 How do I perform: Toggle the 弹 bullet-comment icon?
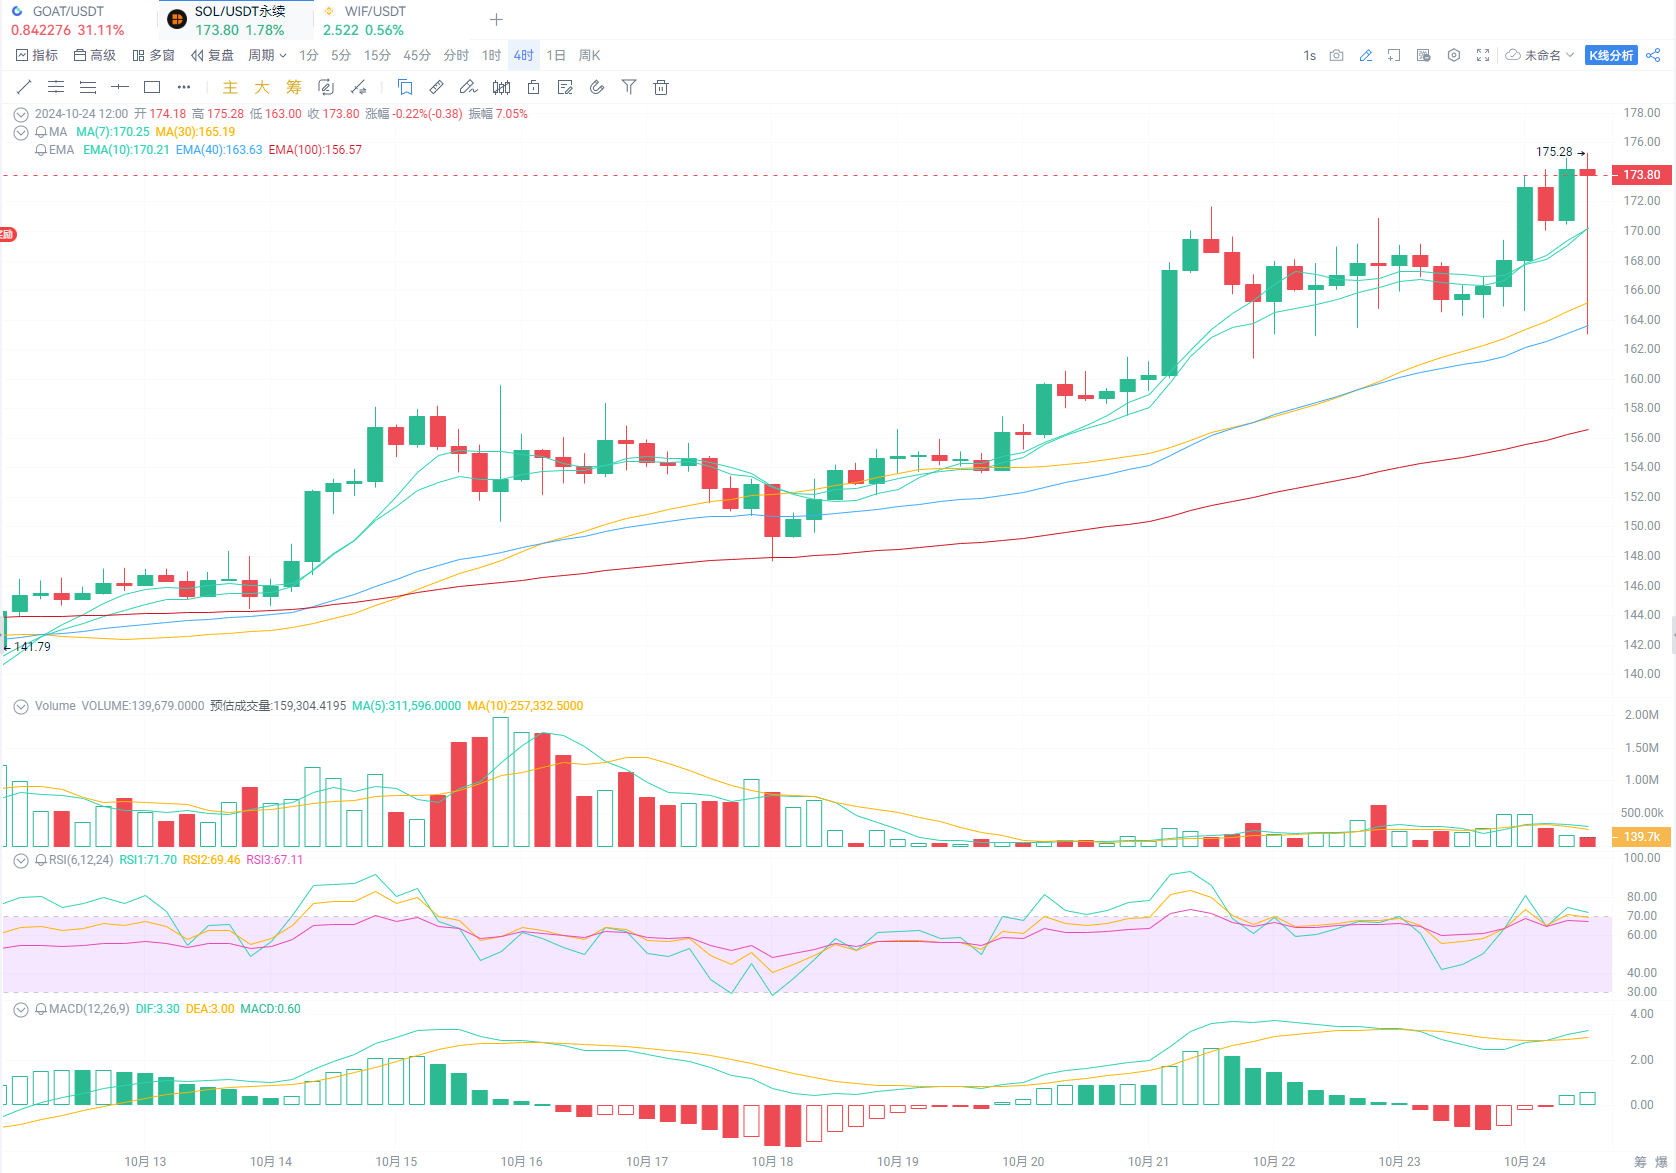click(x=1424, y=55)
